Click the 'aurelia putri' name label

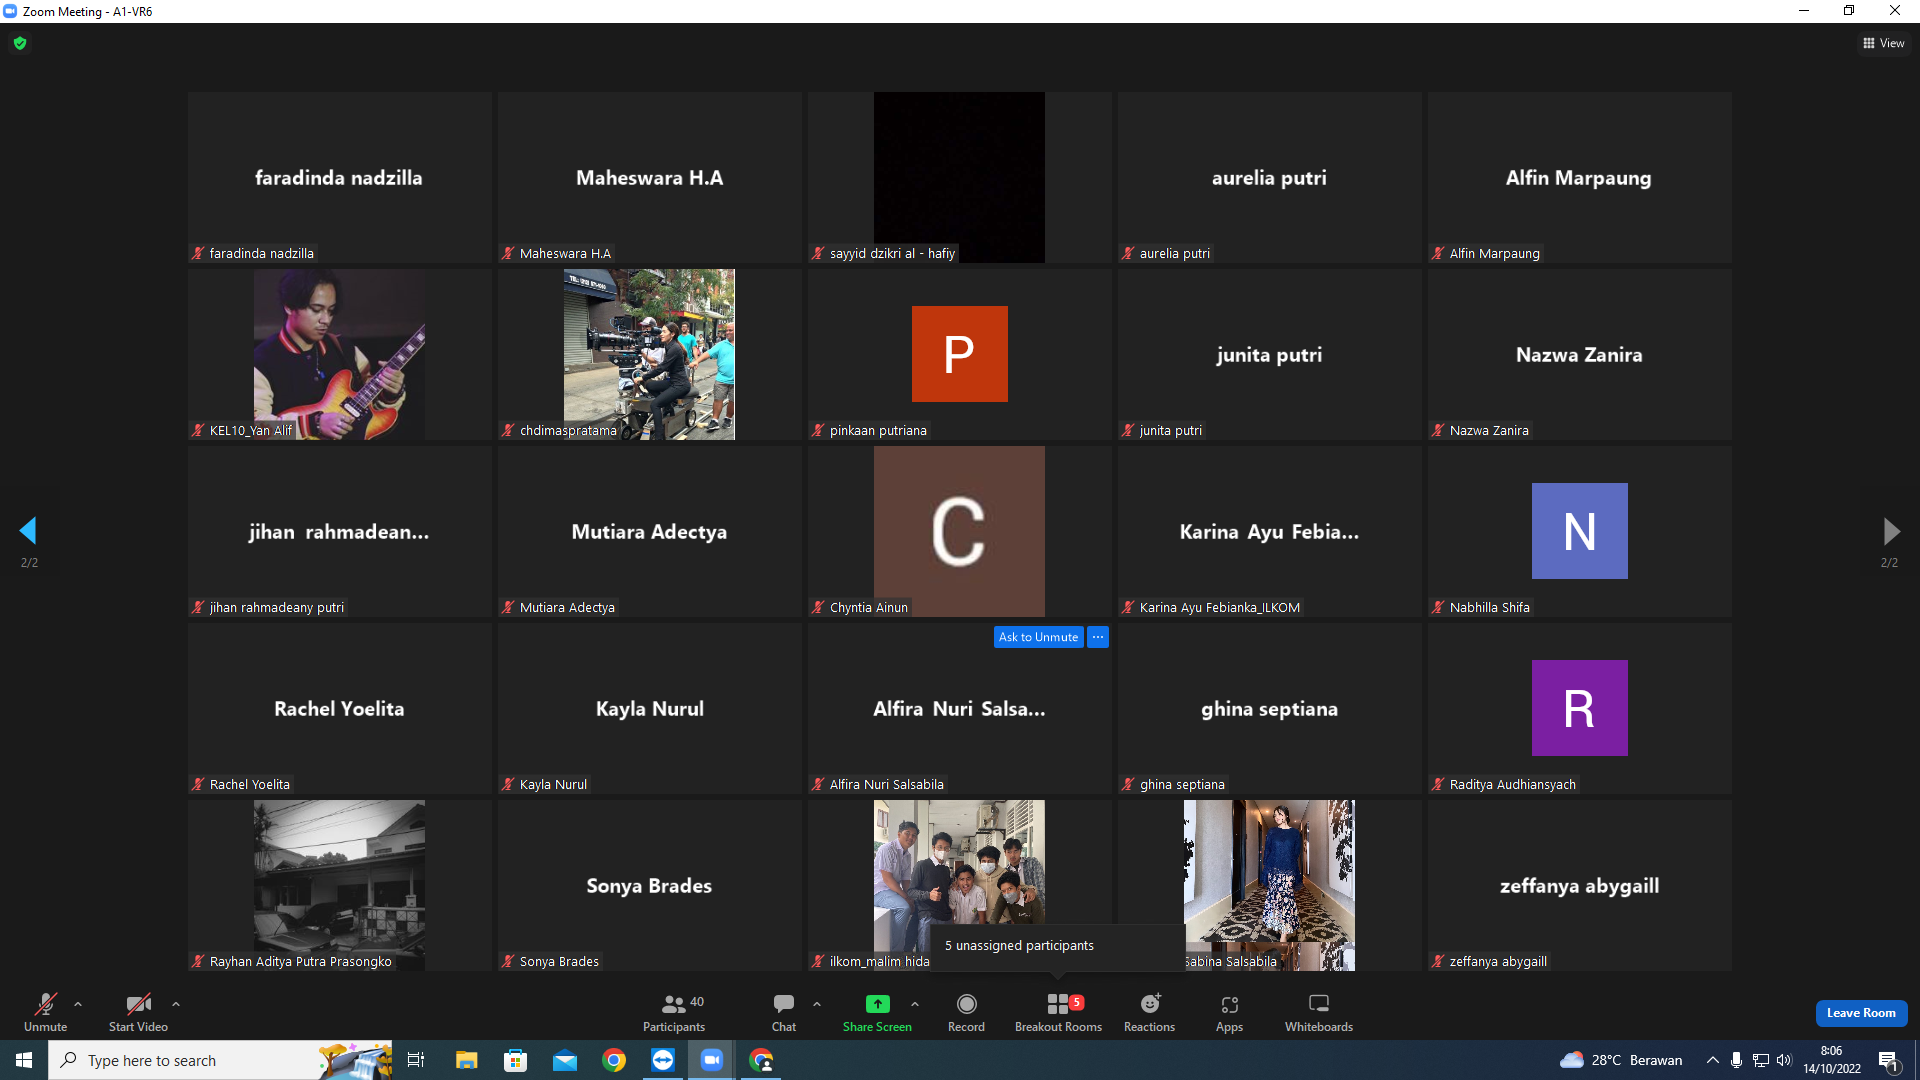pos(1175,254)
